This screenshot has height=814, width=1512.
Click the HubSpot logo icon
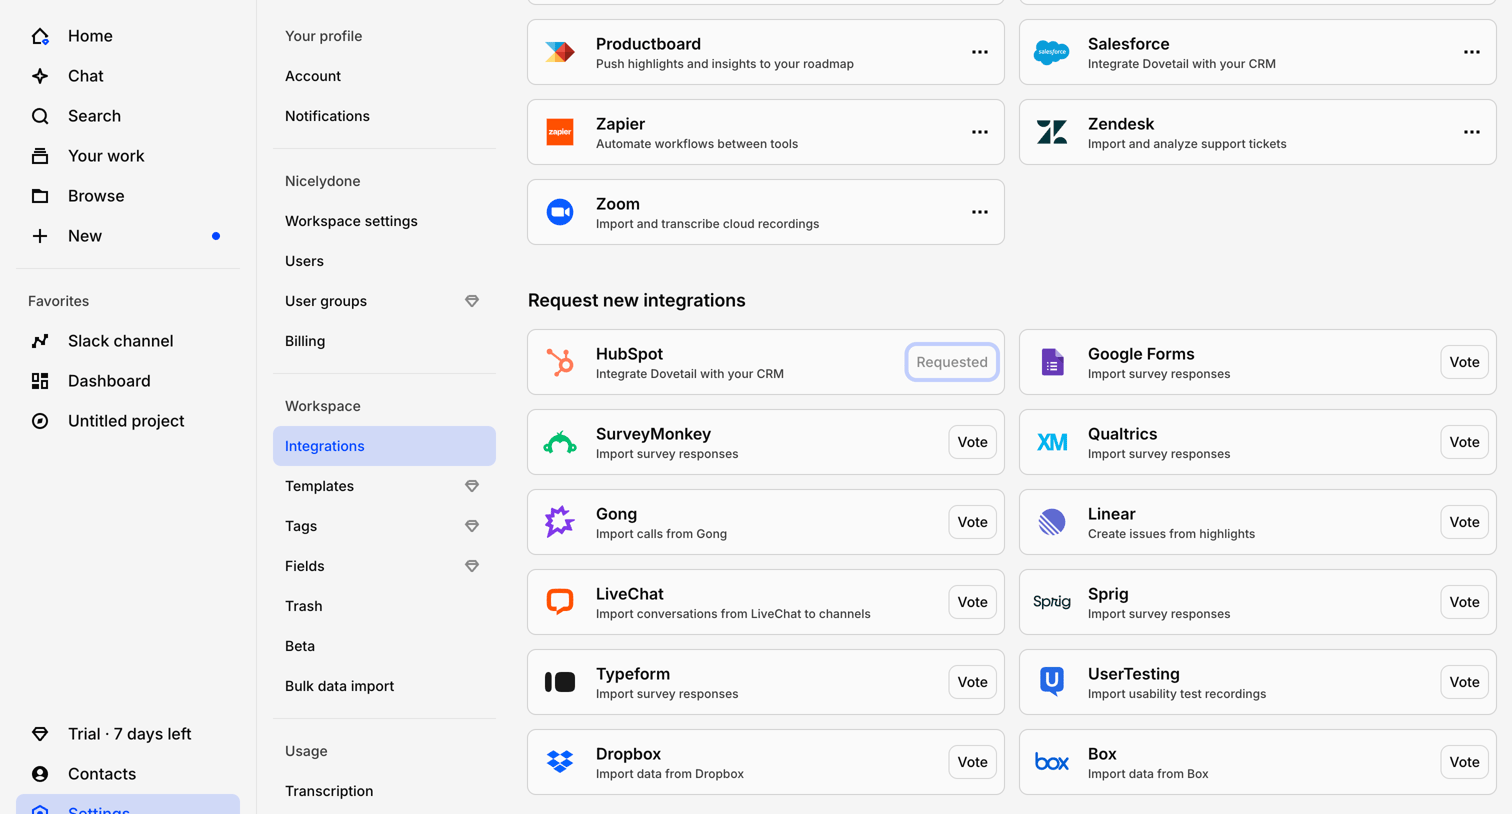[560, 362]
